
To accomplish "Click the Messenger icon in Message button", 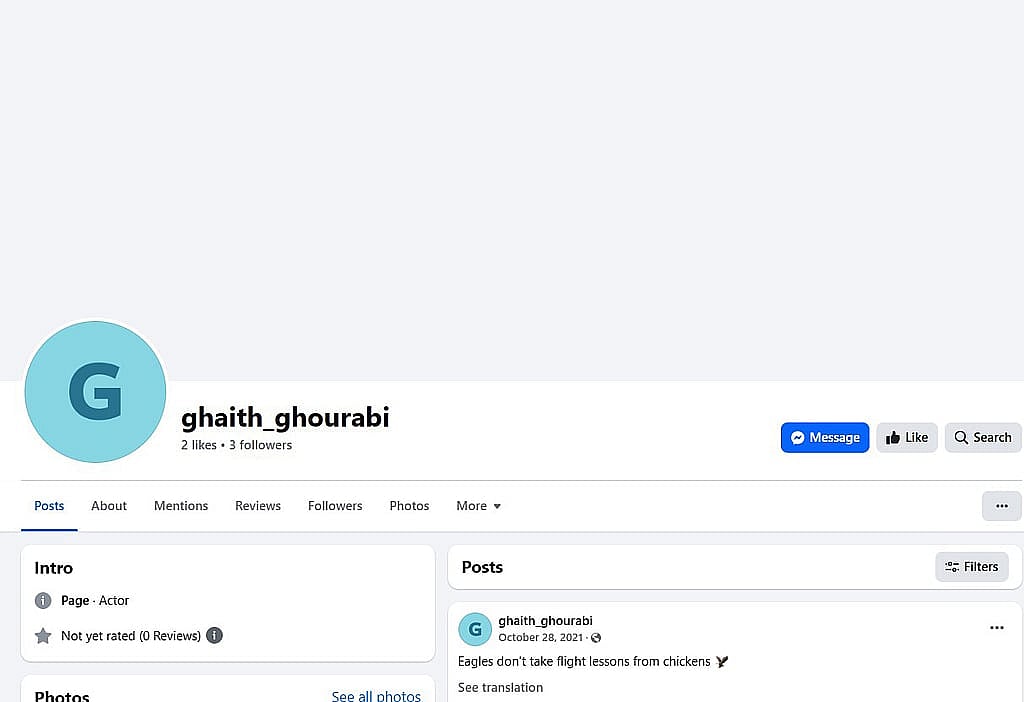I will click(797, 438).
